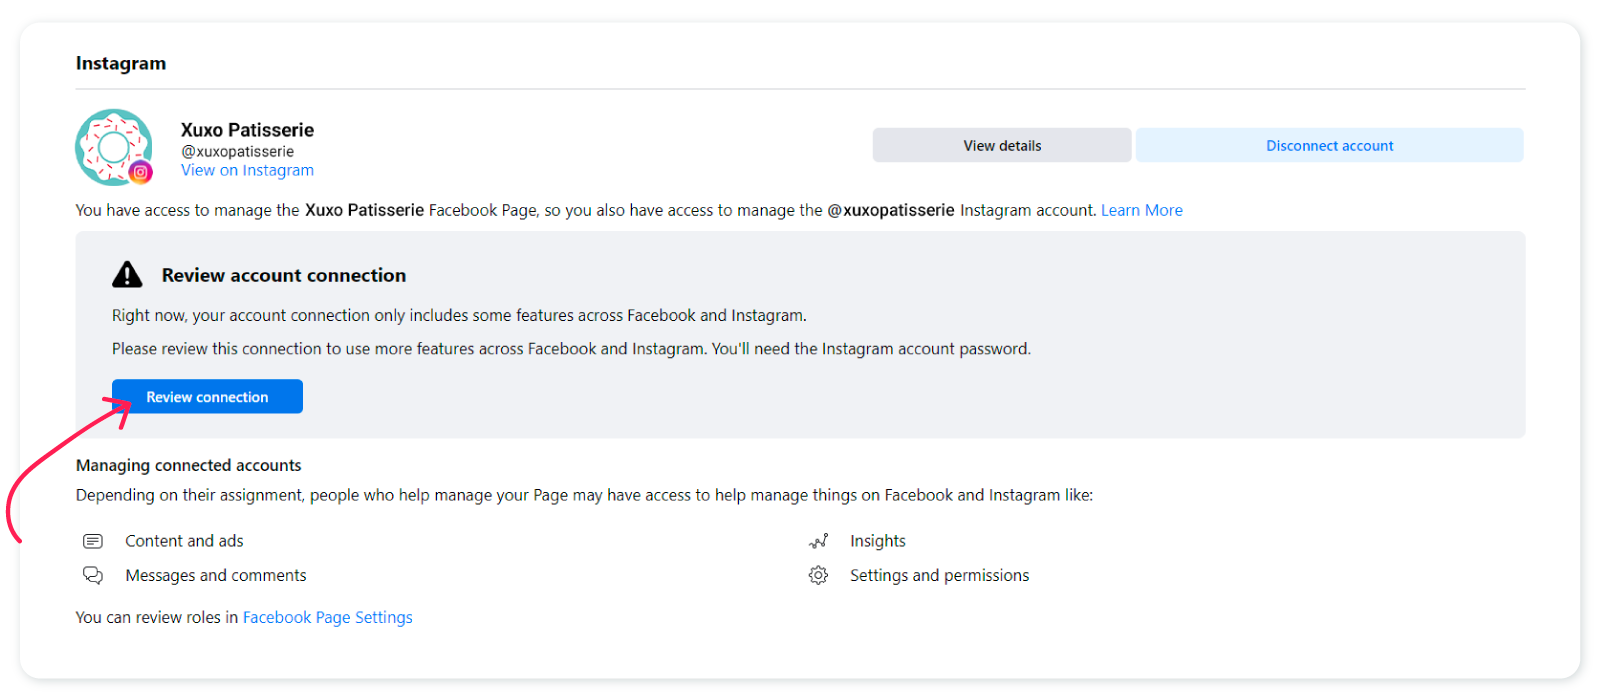Click the Settings and permissions gear icon
This screenshot has height=700, width=1600.
click(x=818, y=575)
